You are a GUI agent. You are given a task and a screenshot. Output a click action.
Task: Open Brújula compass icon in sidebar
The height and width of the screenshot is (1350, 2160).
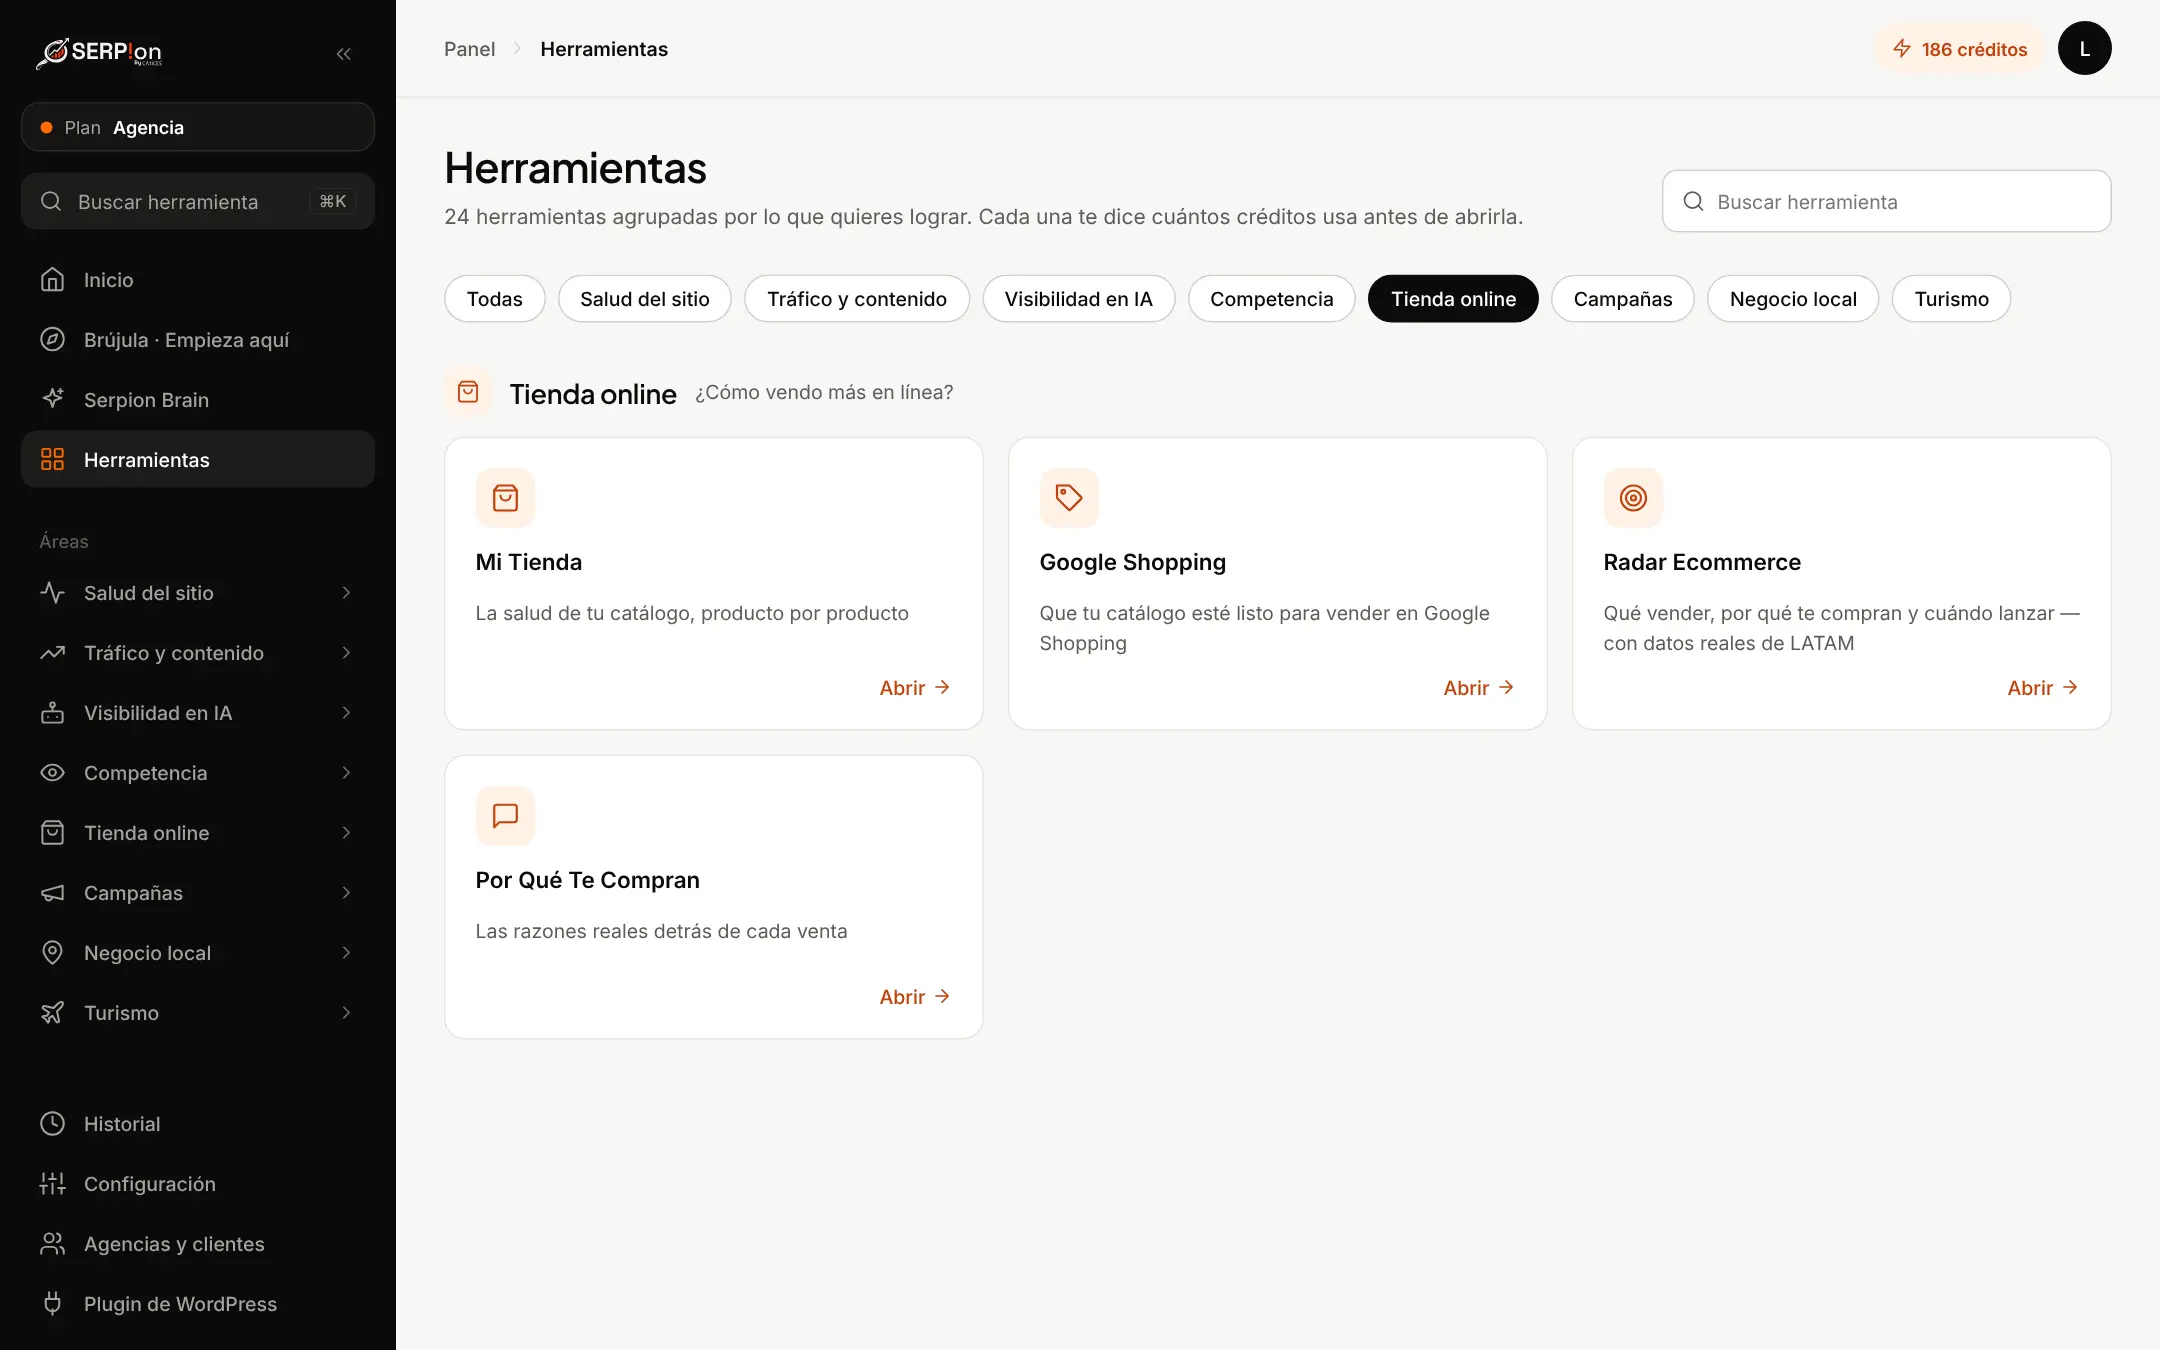[52, 340]
